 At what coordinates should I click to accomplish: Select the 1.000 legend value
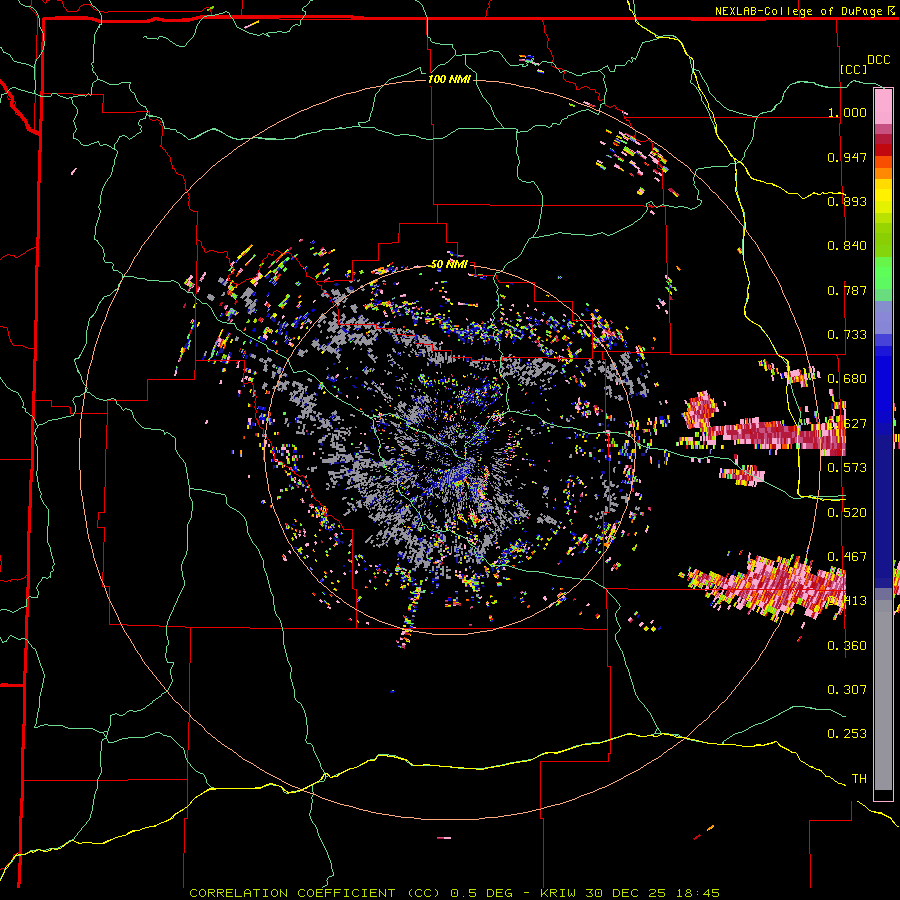pyautogui.click(x=847, y=112)
